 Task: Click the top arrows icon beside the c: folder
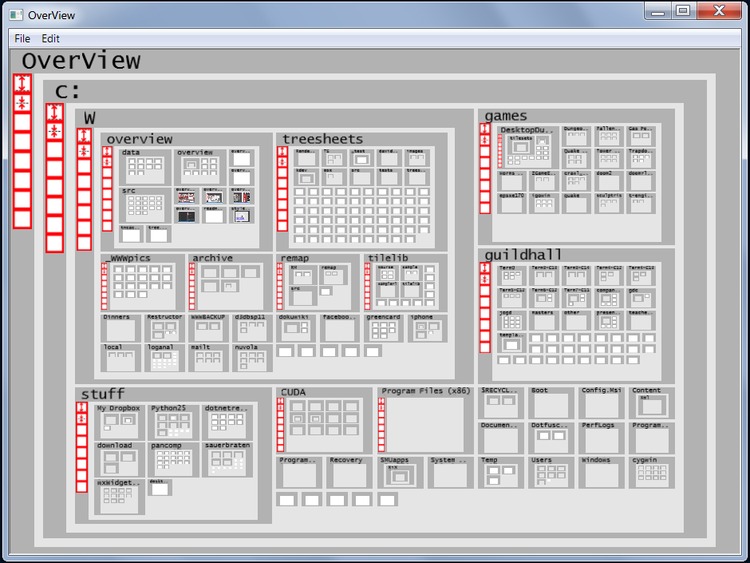[54, 111]
